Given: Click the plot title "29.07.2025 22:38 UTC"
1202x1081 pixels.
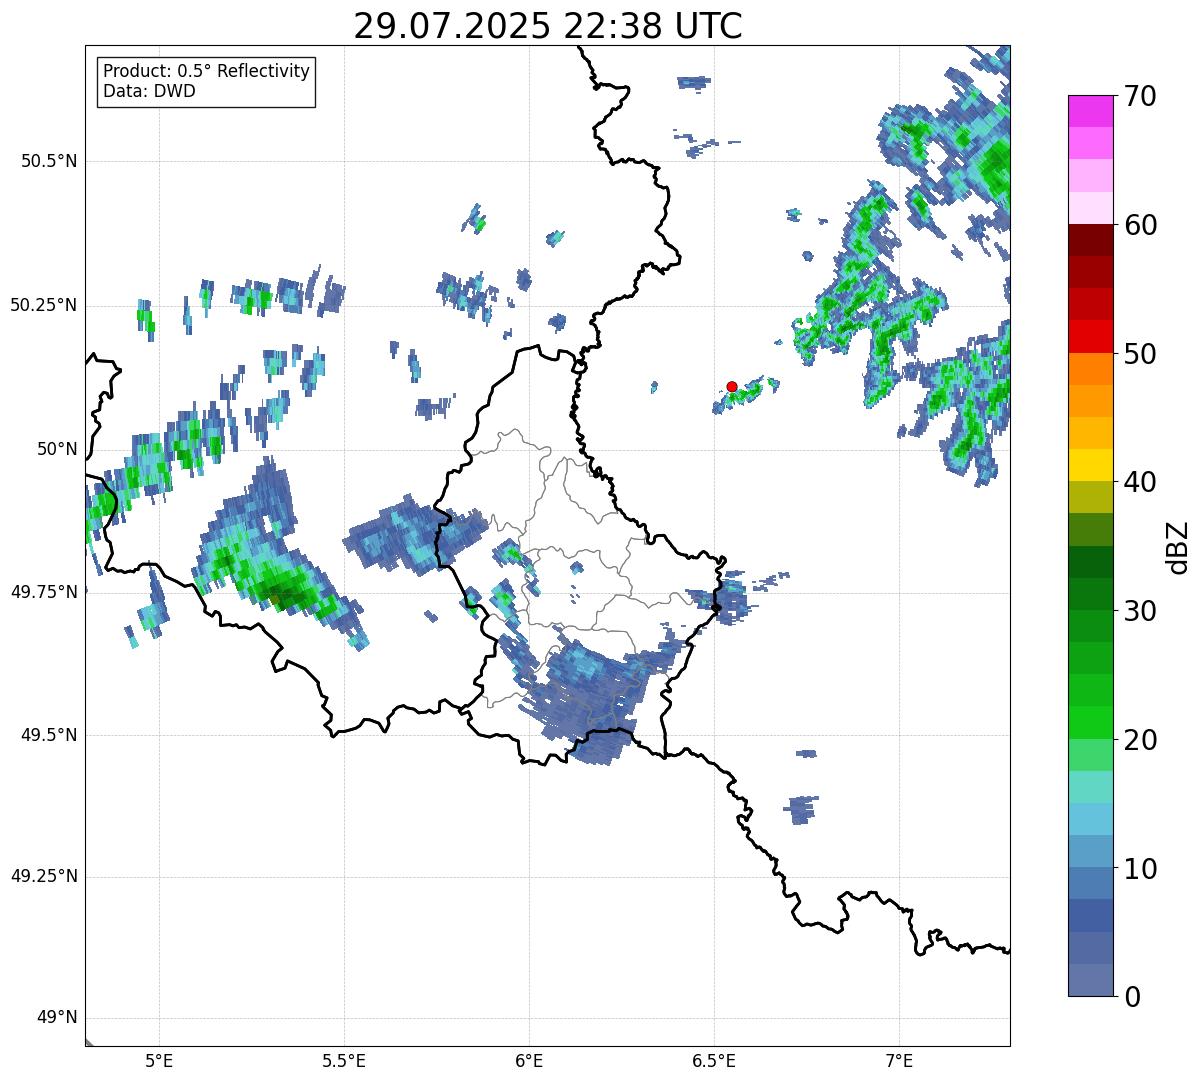Looking at the screenshot, I should click(x=548, y=26).
